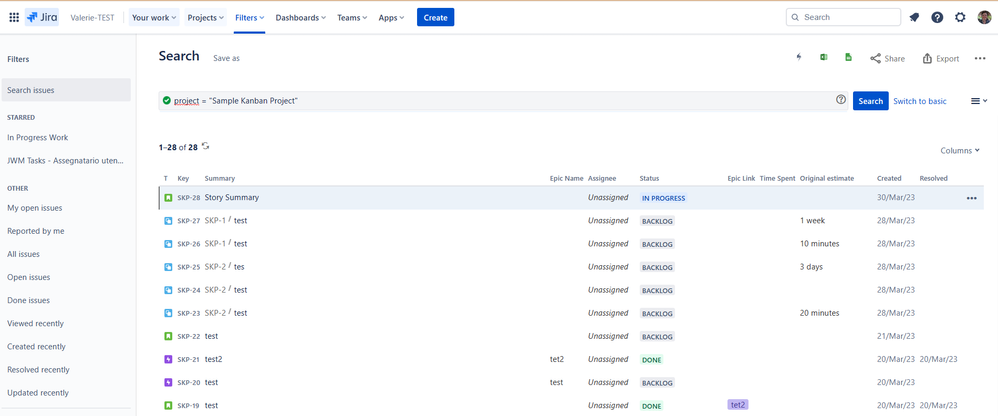
Task: Click Save as button
Action: point(227,58)
